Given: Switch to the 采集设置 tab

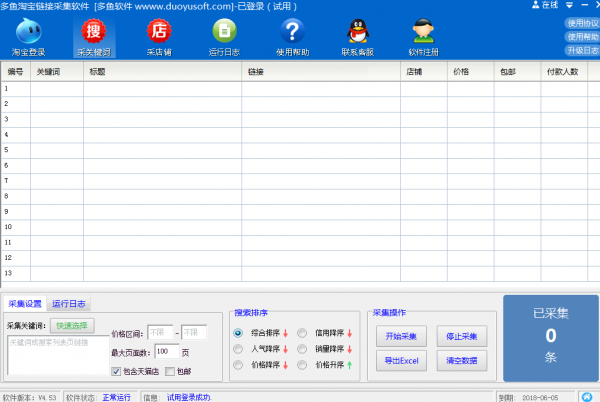Looking at the screenshot, I should [x=25, y=304].
